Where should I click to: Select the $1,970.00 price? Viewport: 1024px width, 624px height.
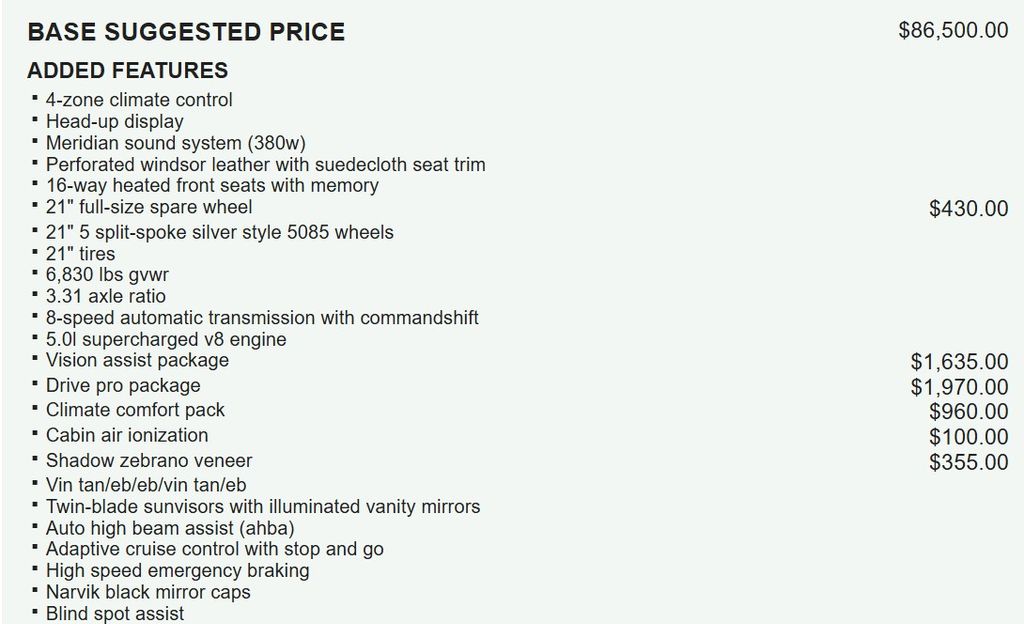coord(959,387)
